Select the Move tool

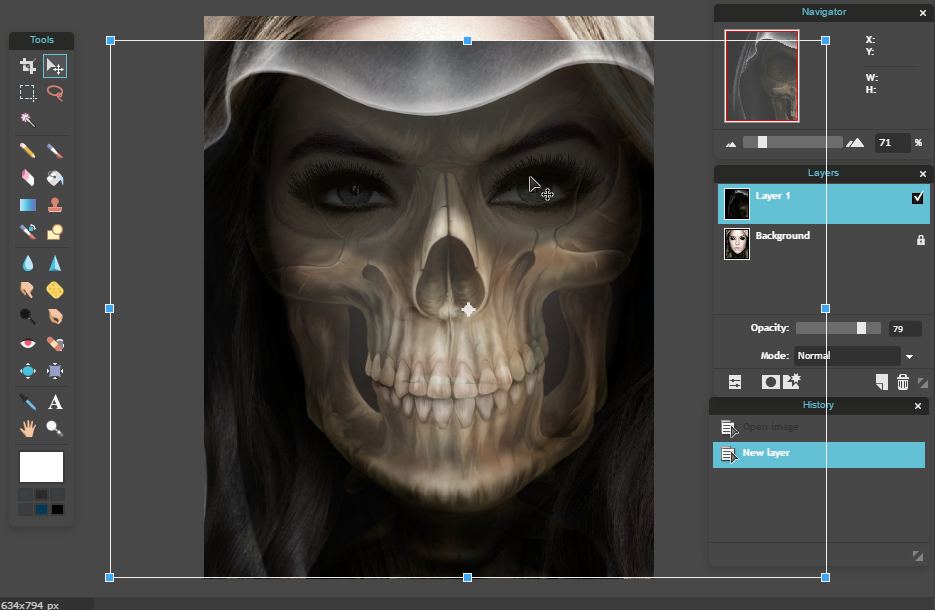pyautogui.click(x=55, y=66)
